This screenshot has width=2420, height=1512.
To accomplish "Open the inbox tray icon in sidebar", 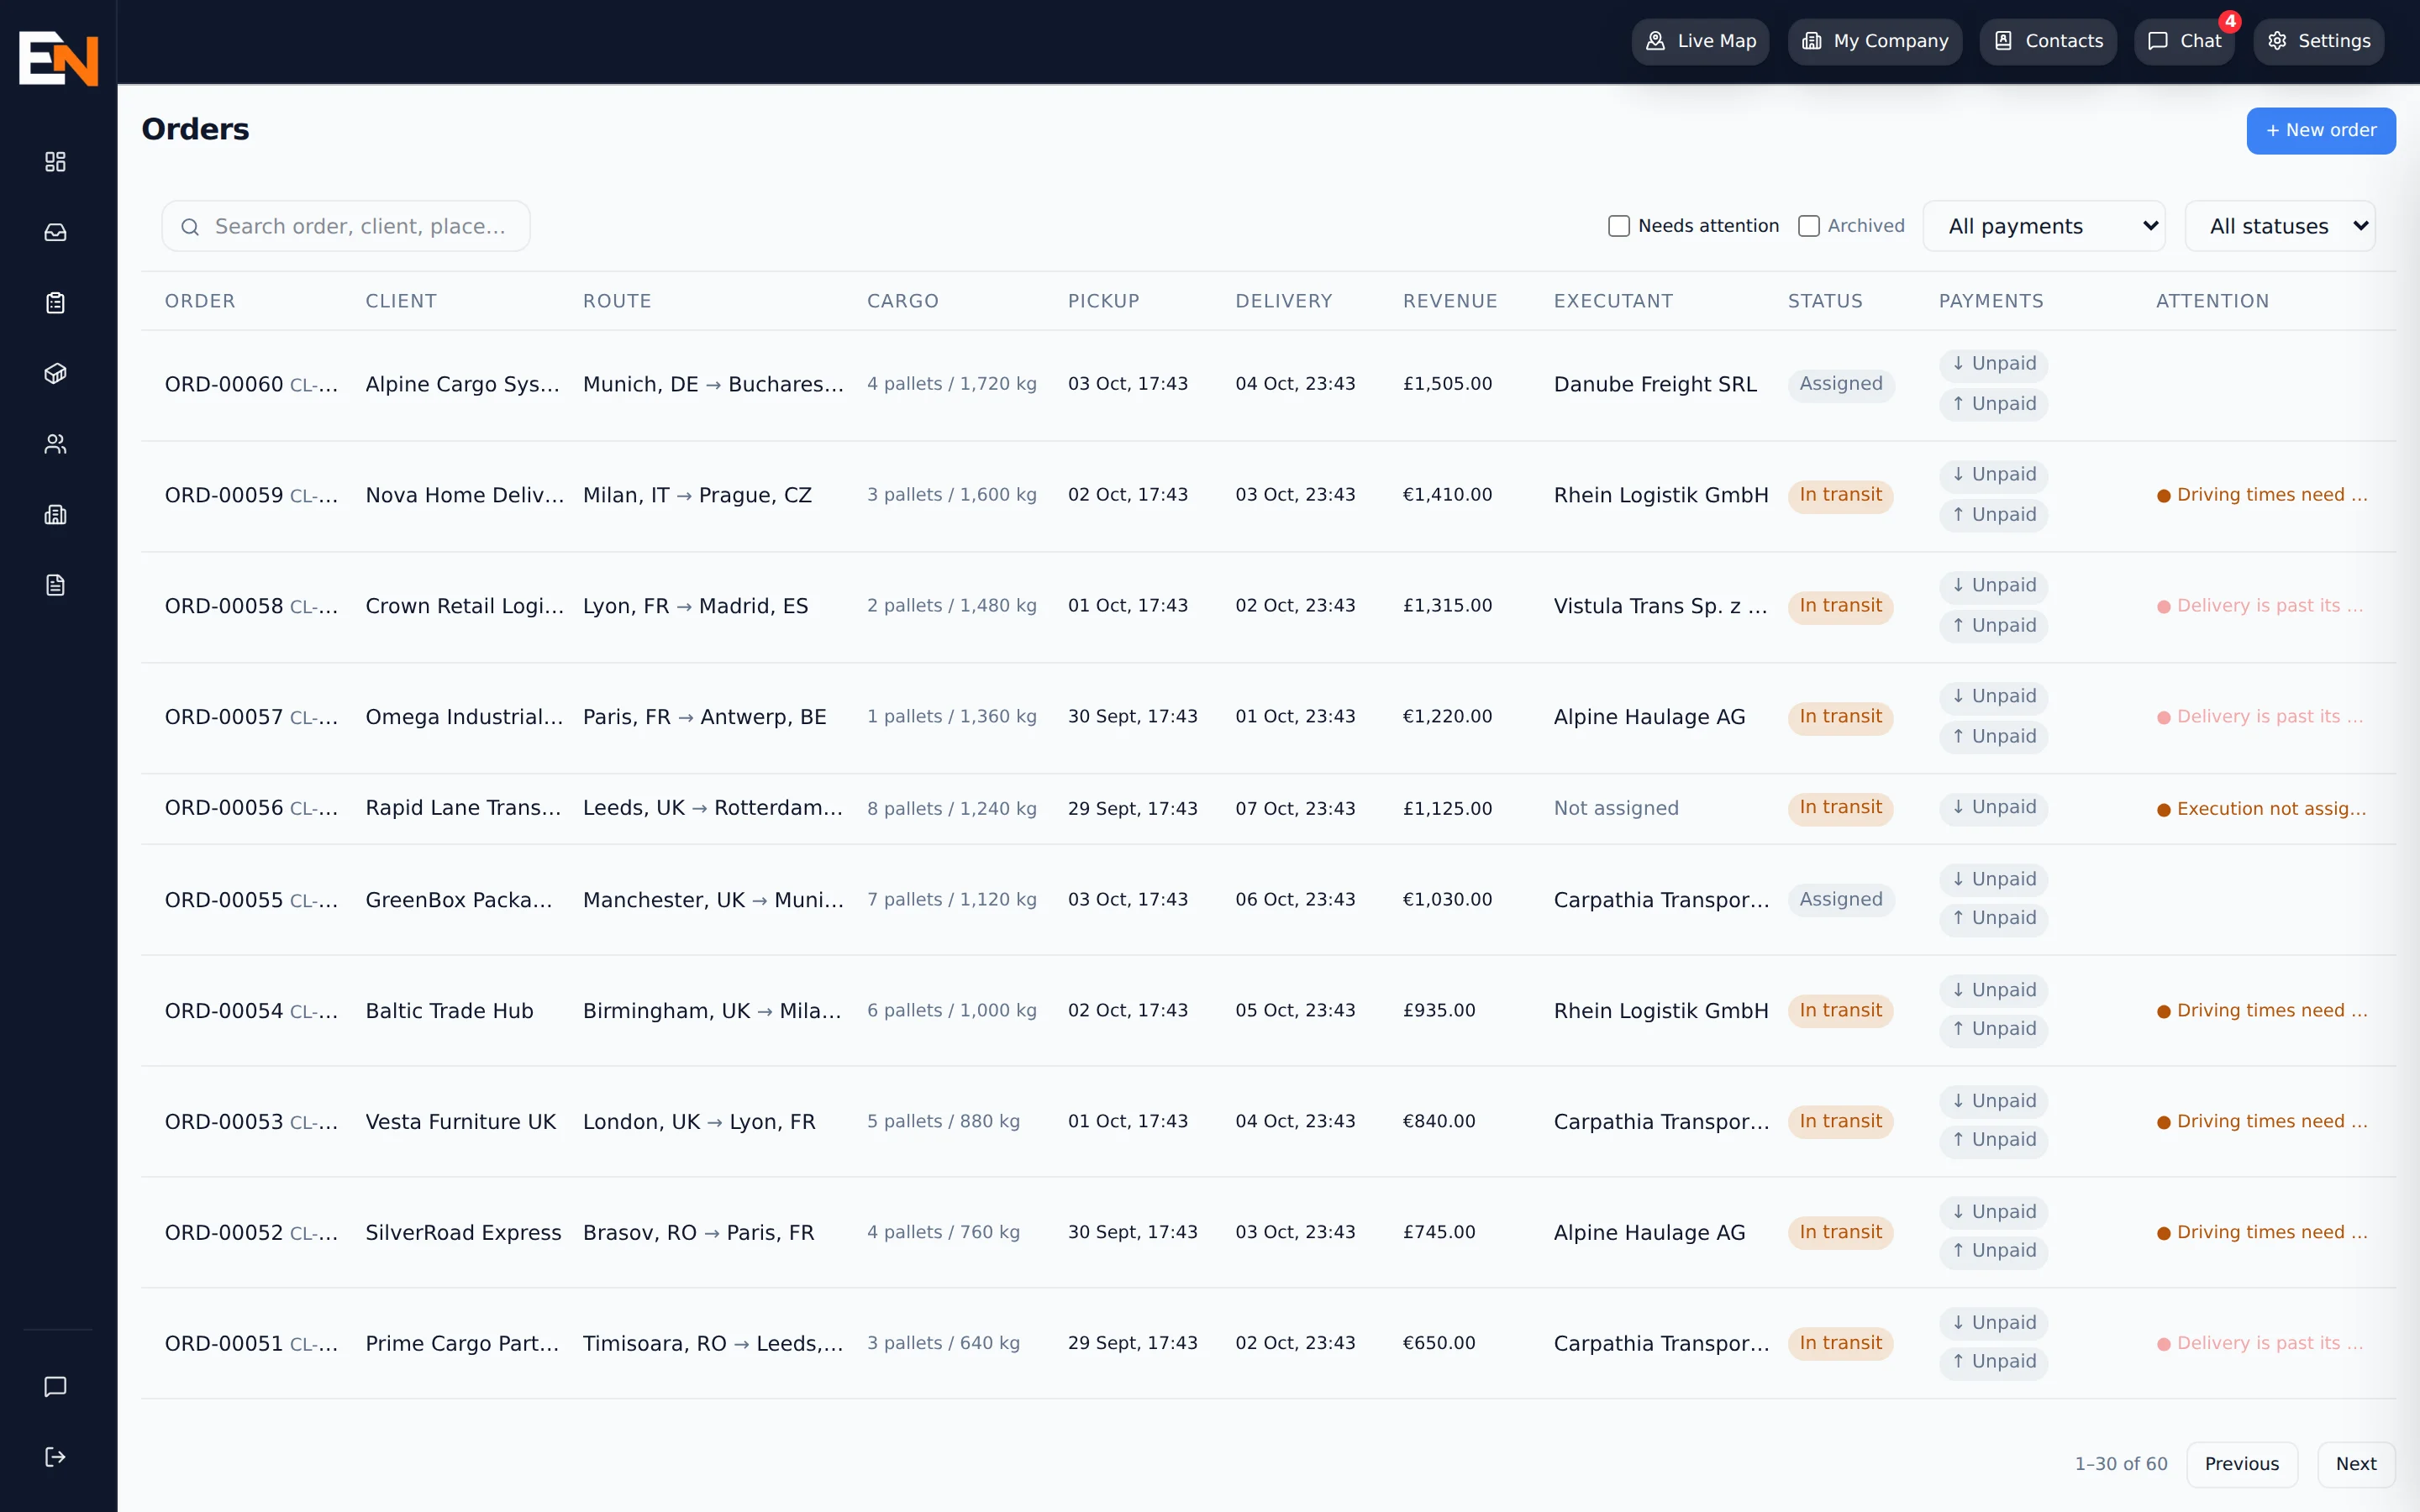I will pyautogui.click(x=56, y=232).
